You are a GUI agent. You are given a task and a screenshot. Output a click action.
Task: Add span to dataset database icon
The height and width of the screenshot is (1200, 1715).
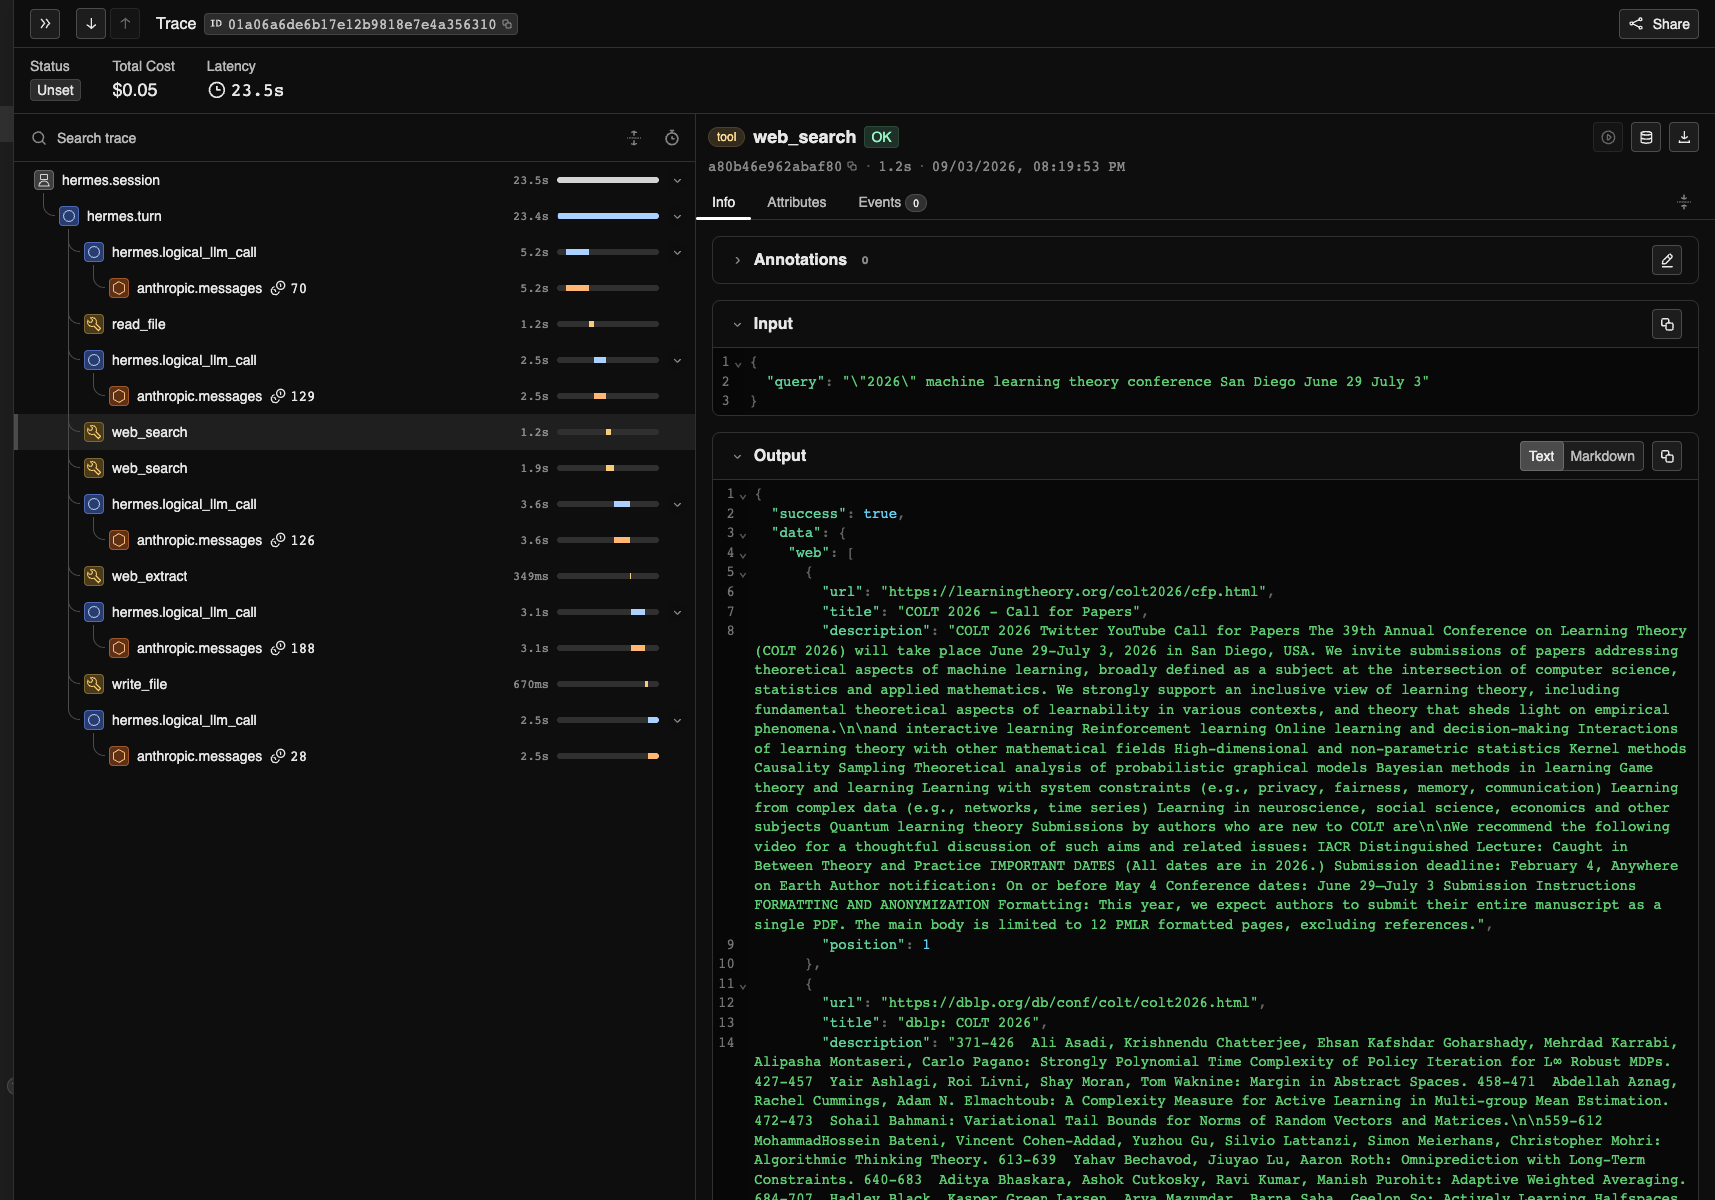pyautogui.click(x=1646, y=138)
